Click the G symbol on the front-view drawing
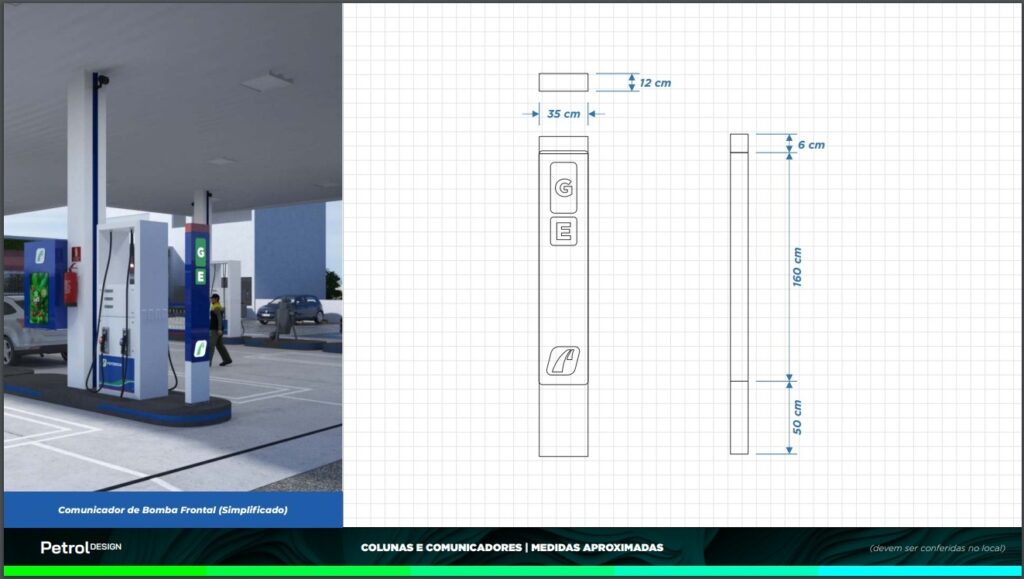The image size is (1024, 579). pos(563,187)
